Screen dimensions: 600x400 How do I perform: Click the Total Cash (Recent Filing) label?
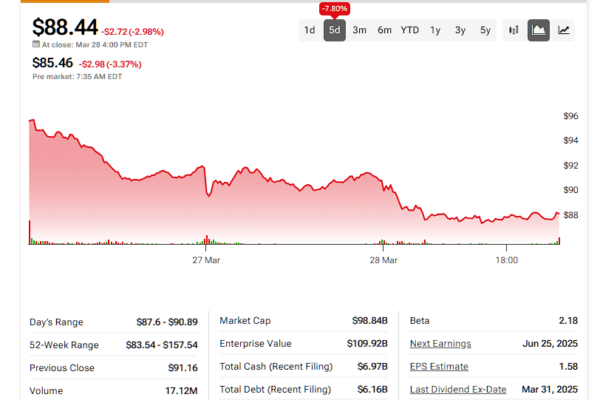pos(276,367)
